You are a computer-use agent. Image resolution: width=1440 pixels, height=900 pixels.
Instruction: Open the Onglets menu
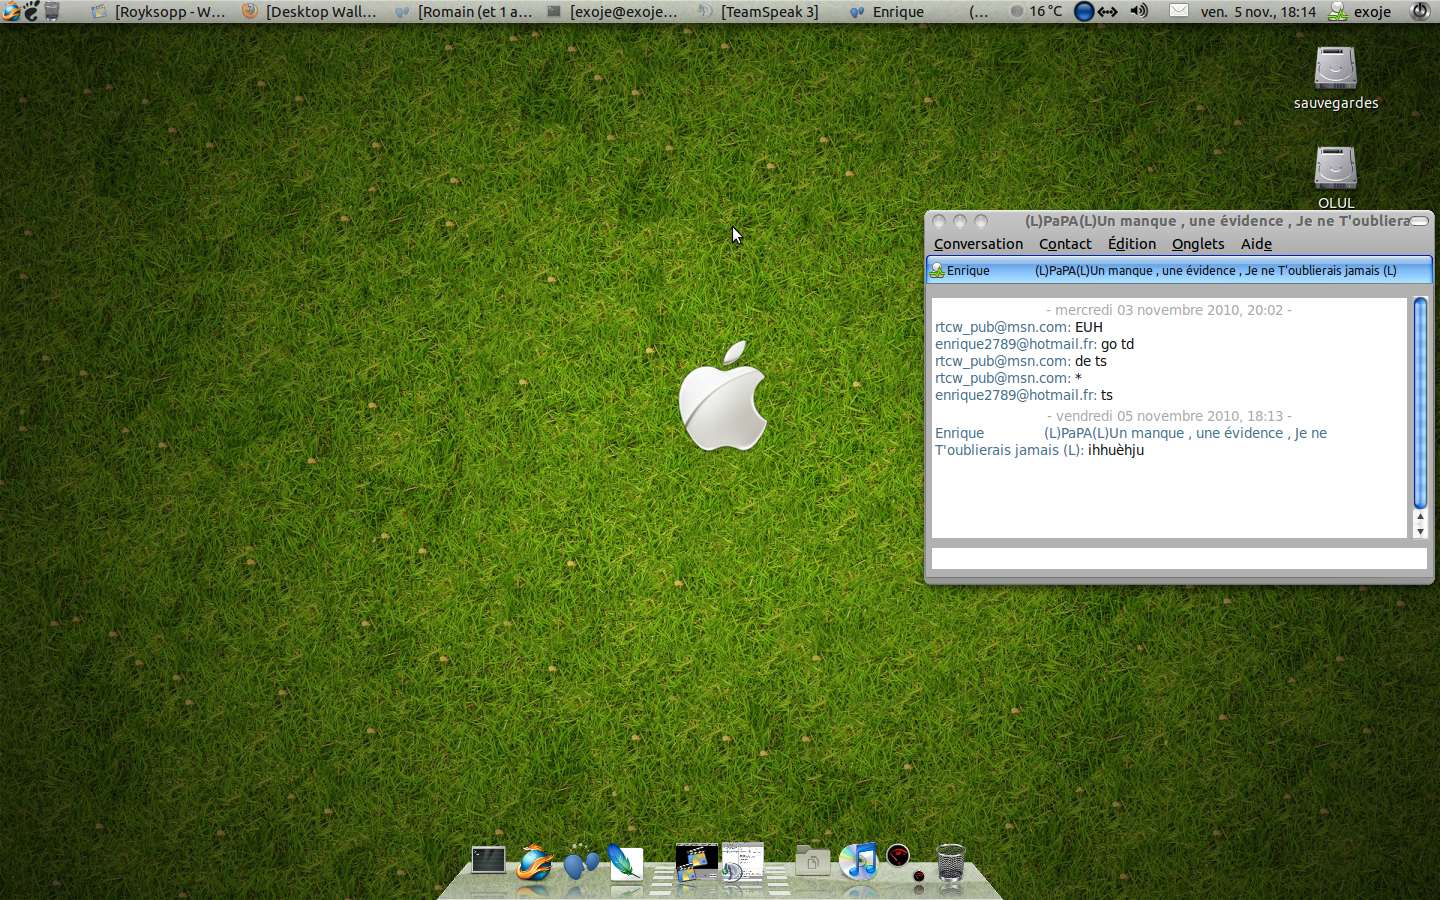click(x=1198, y=244)
